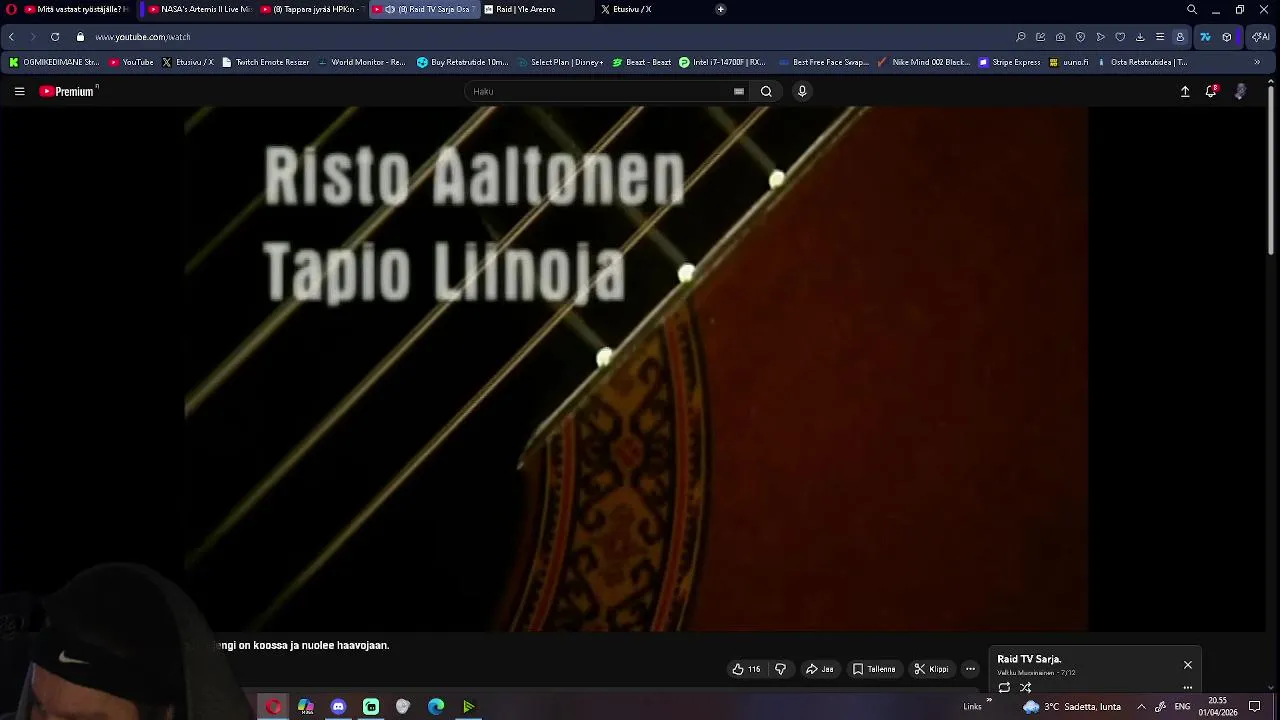This screenshot has width=1280, height=720.
Task: Create a clip with Klippi button
Action: pyautogui.click(x=931, y=669)
